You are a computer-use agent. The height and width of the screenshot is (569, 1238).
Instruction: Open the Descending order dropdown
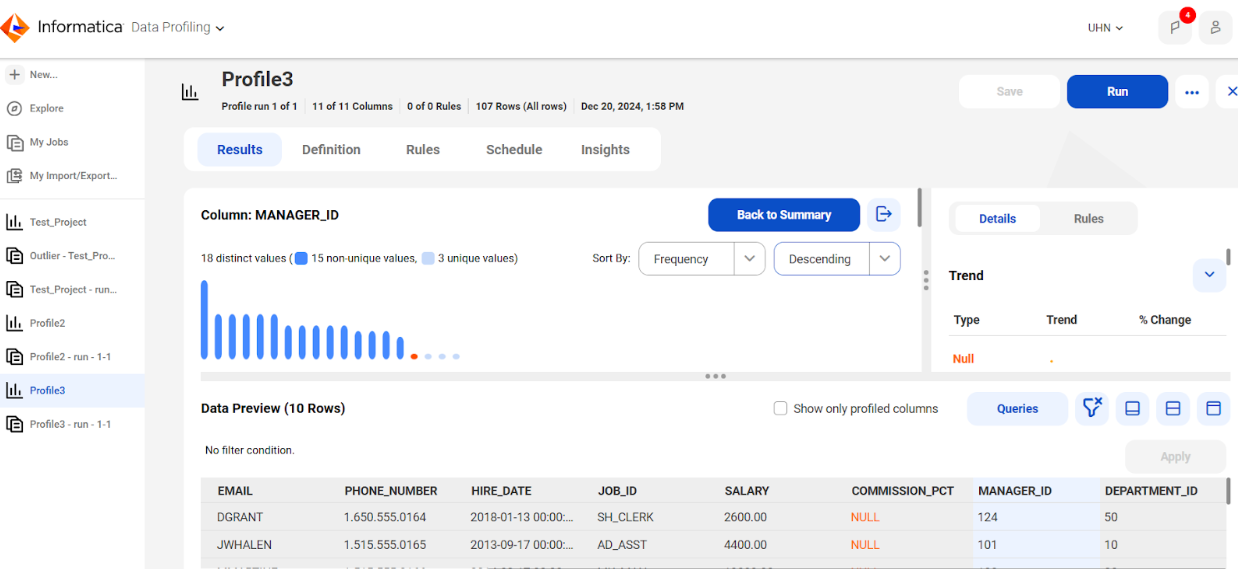tap(837, 259)
